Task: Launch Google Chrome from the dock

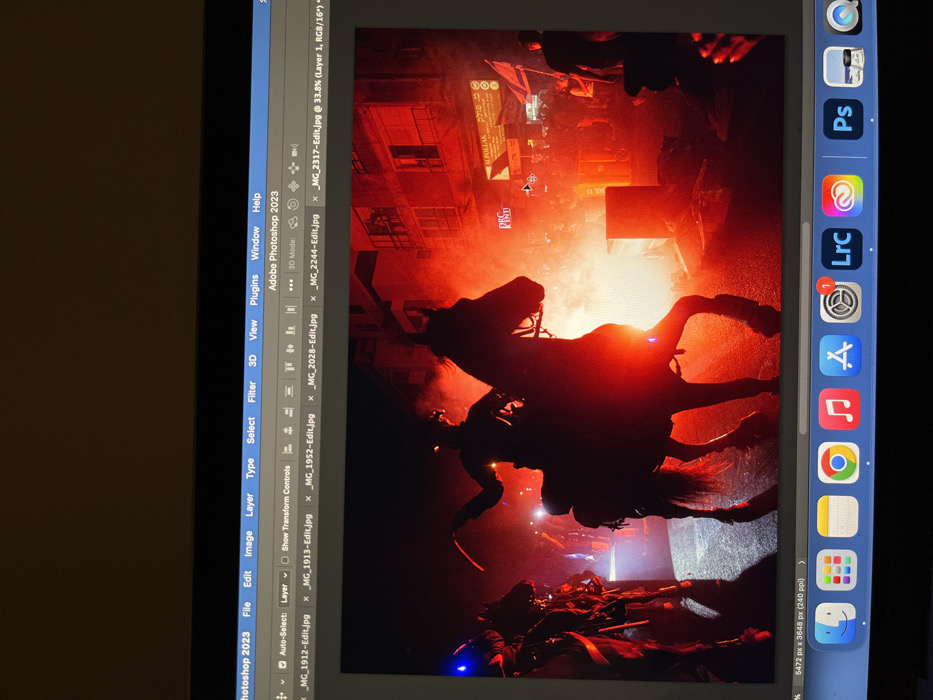Action: coord(838,462)
